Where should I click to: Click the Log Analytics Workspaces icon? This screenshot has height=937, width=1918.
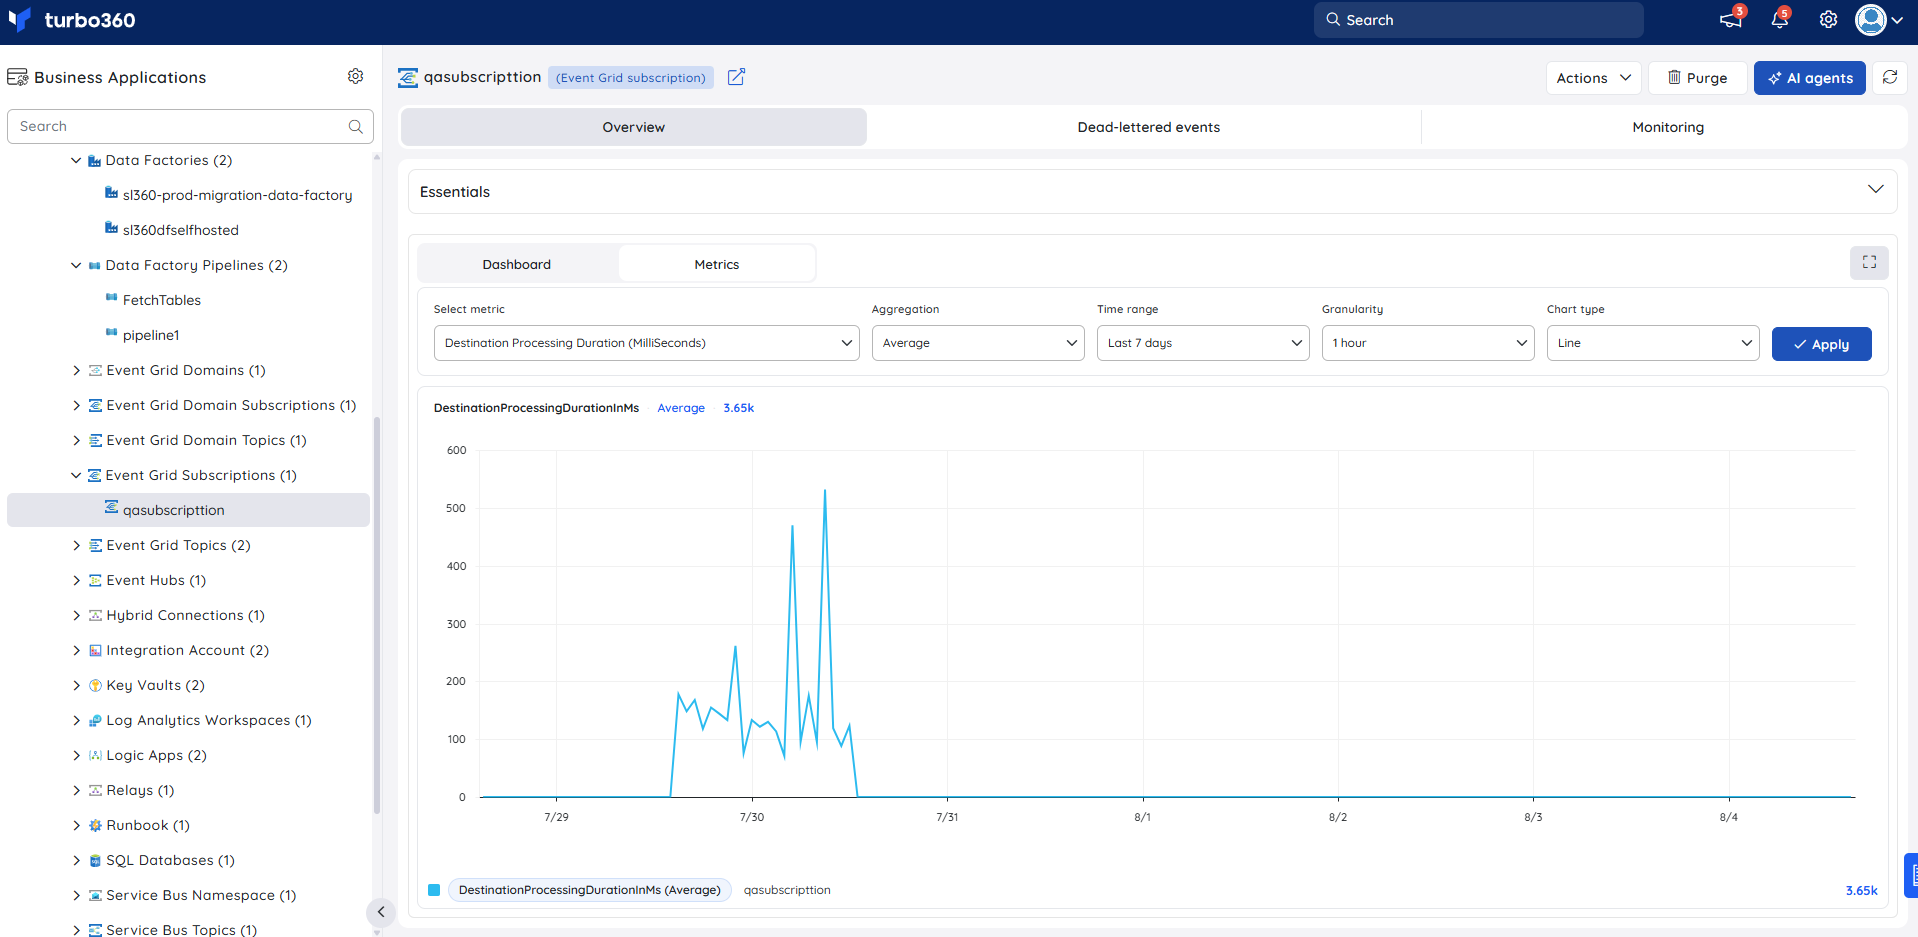[x=95, y=720]
